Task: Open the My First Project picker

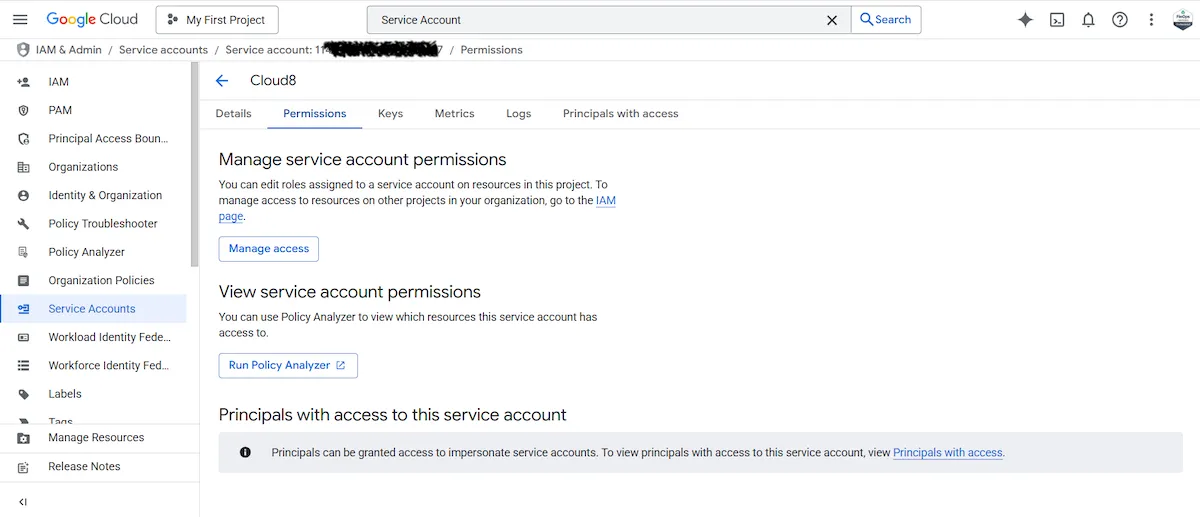Action: (x=217, y=19)
